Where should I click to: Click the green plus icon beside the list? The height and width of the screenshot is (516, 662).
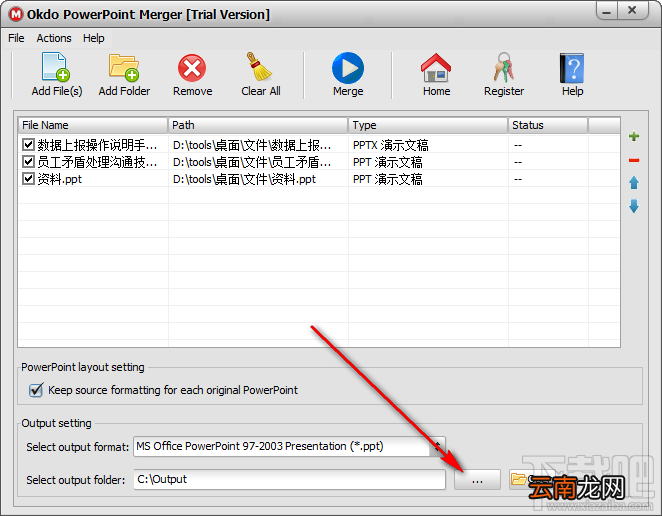[x=634, y=136]
